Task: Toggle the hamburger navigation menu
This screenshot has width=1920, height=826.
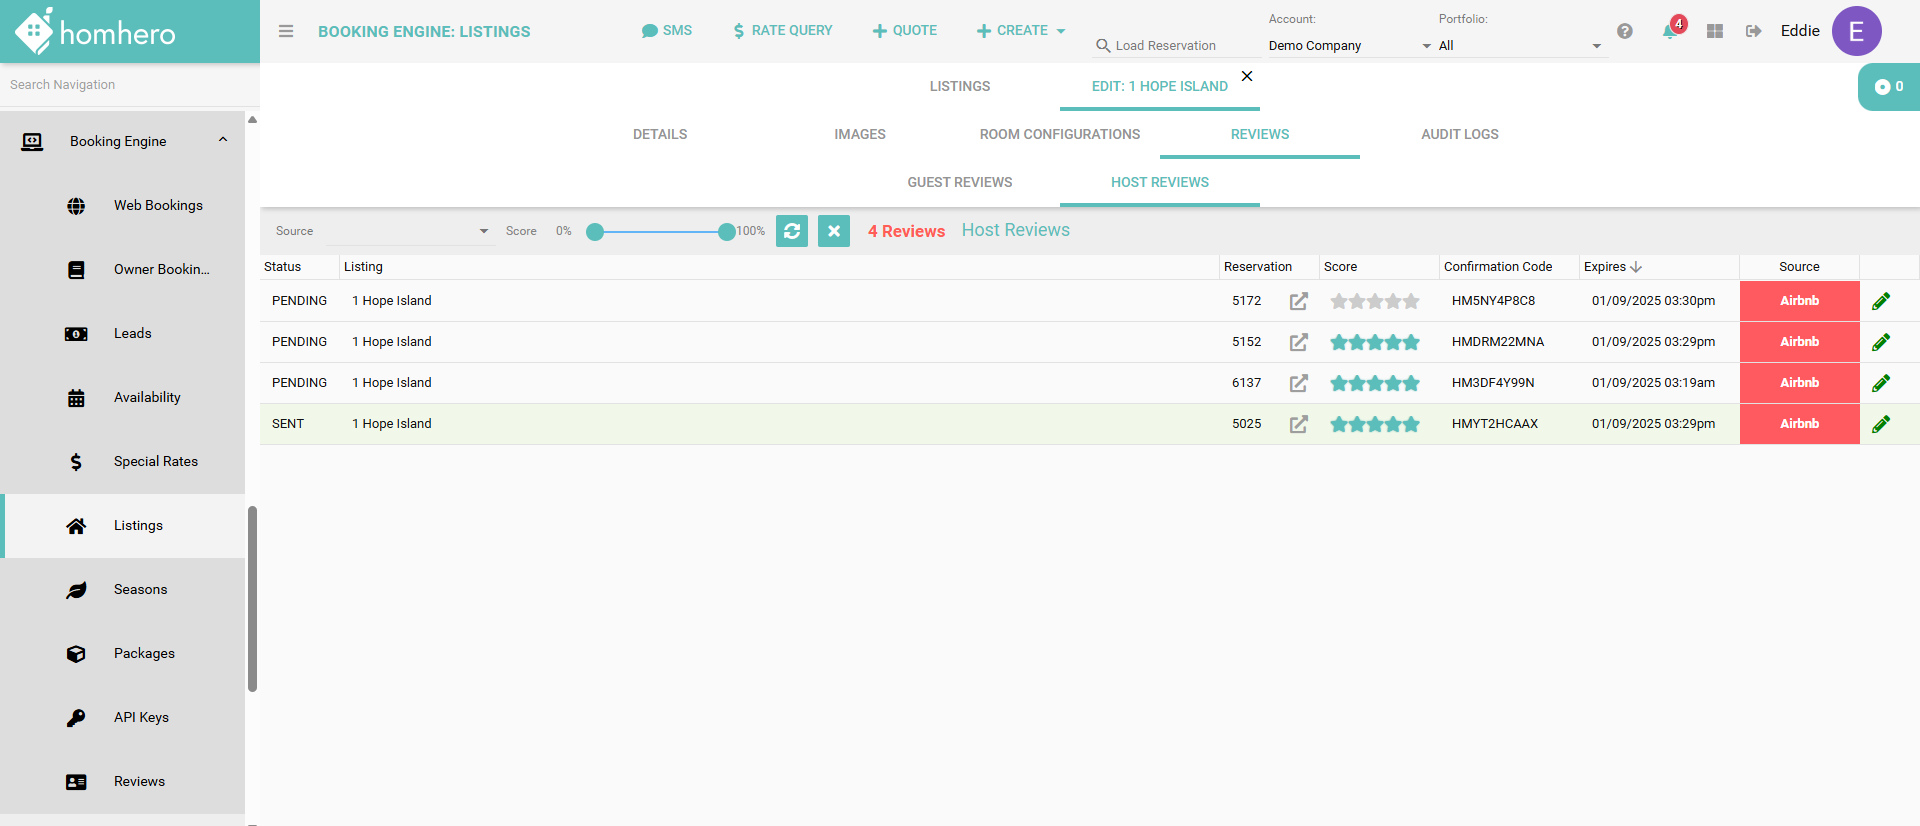Action: coord(286,31)
